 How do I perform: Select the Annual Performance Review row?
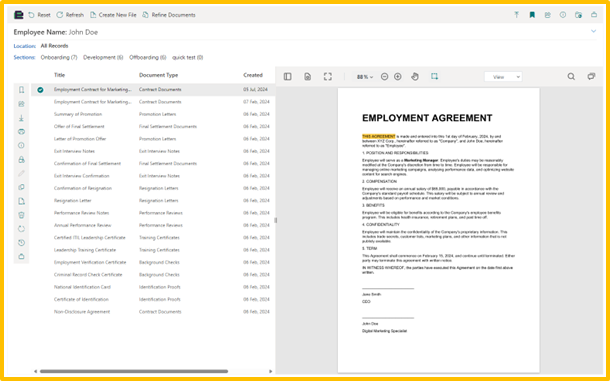click(153, 225)
